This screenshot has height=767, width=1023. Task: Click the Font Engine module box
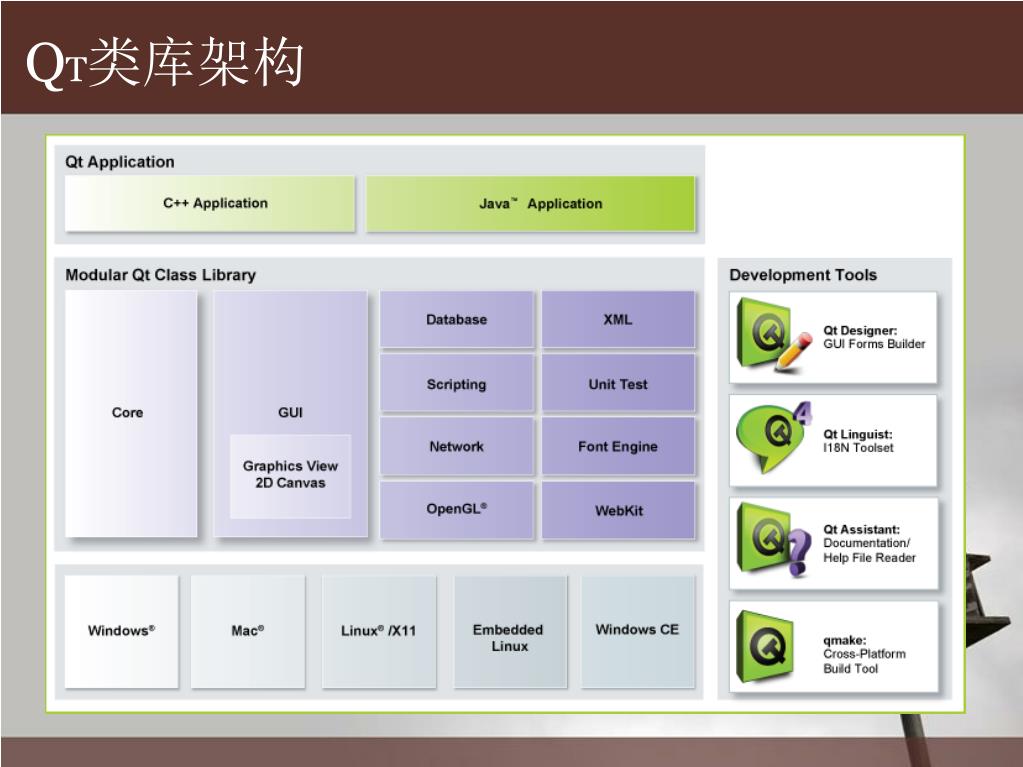point(618,447)
